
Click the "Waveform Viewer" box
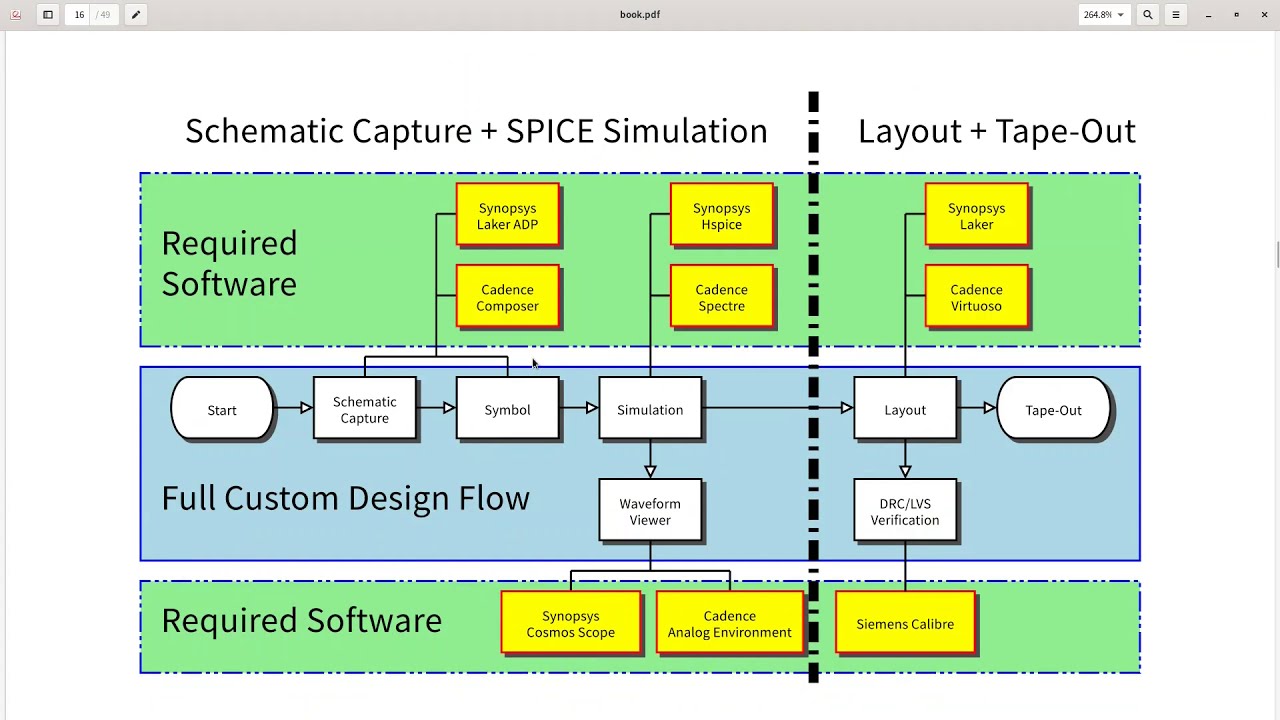pyautogui.click(x=650, y=511)
